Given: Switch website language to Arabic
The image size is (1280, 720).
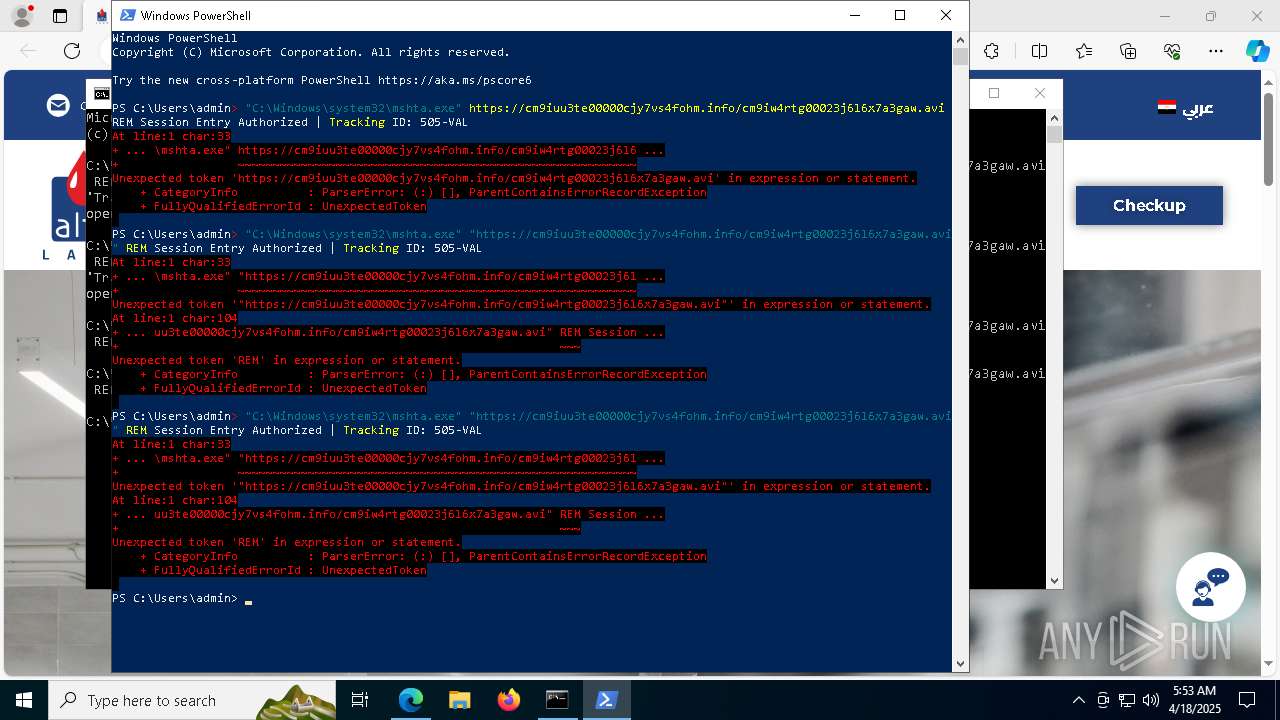Looking at the screenshot, I should click(x=1186, y=107).
